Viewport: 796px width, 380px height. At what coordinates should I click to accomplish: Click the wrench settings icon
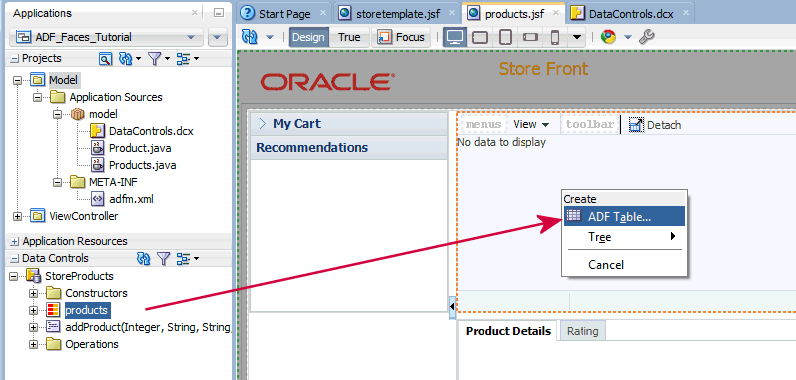point(646,37)
